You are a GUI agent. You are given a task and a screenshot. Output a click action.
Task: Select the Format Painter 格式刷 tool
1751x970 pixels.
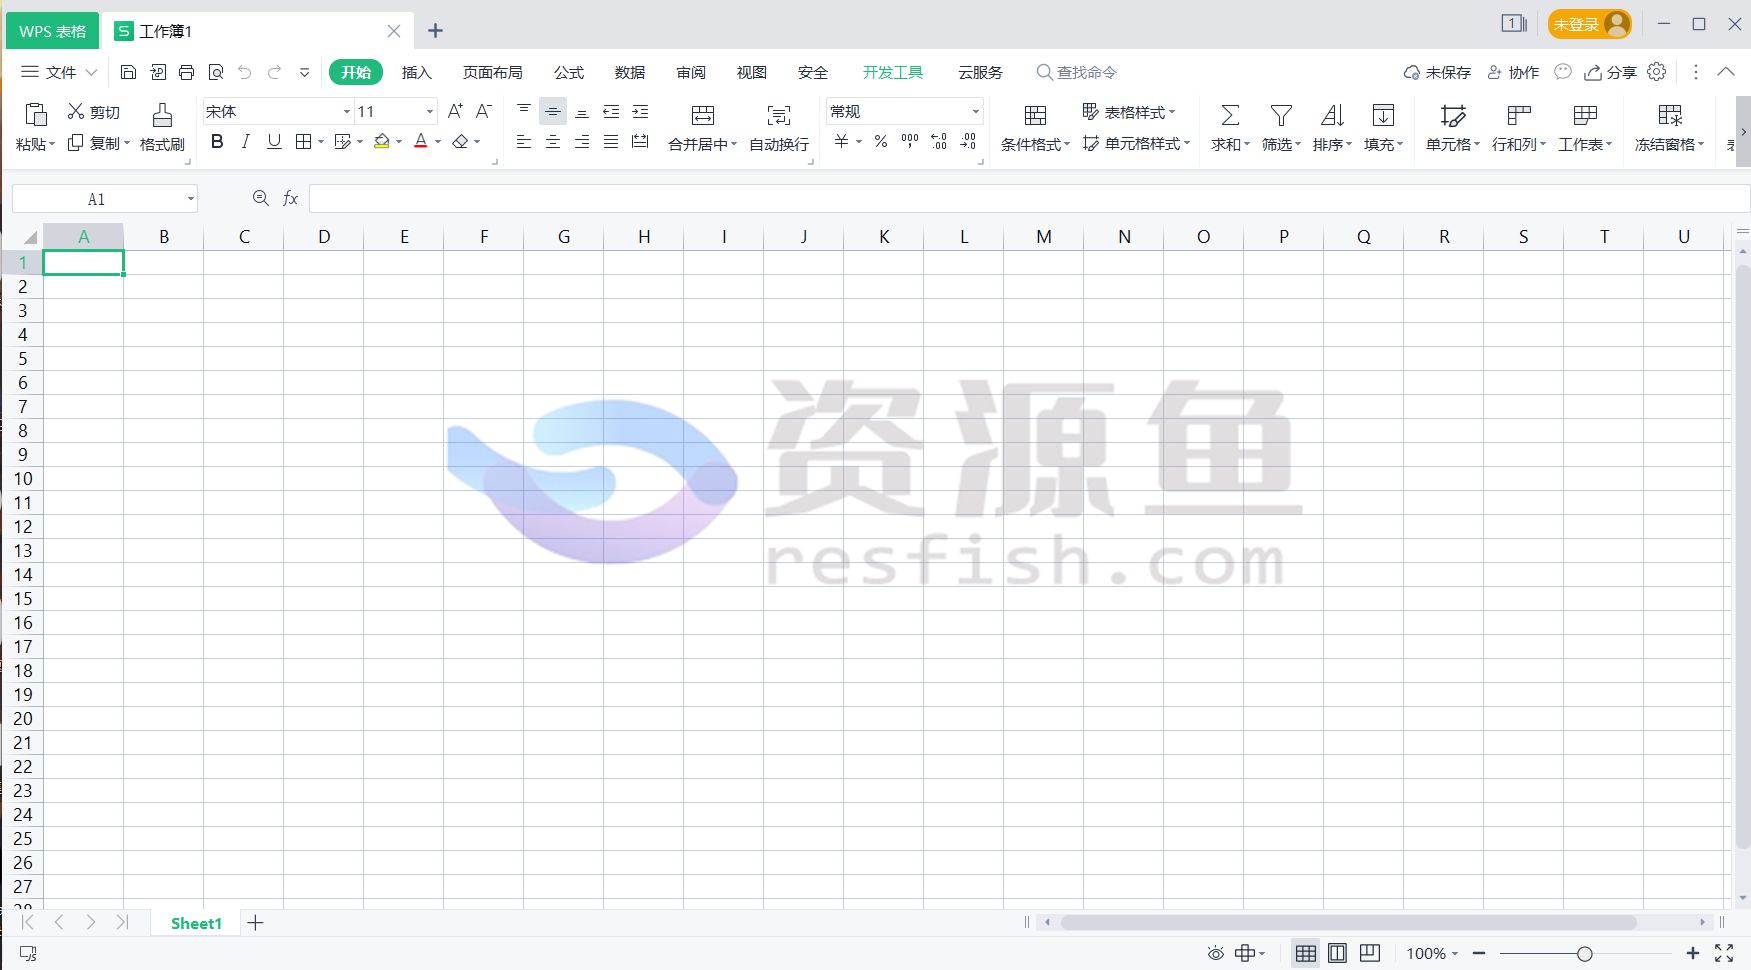(x=162, y=127)
